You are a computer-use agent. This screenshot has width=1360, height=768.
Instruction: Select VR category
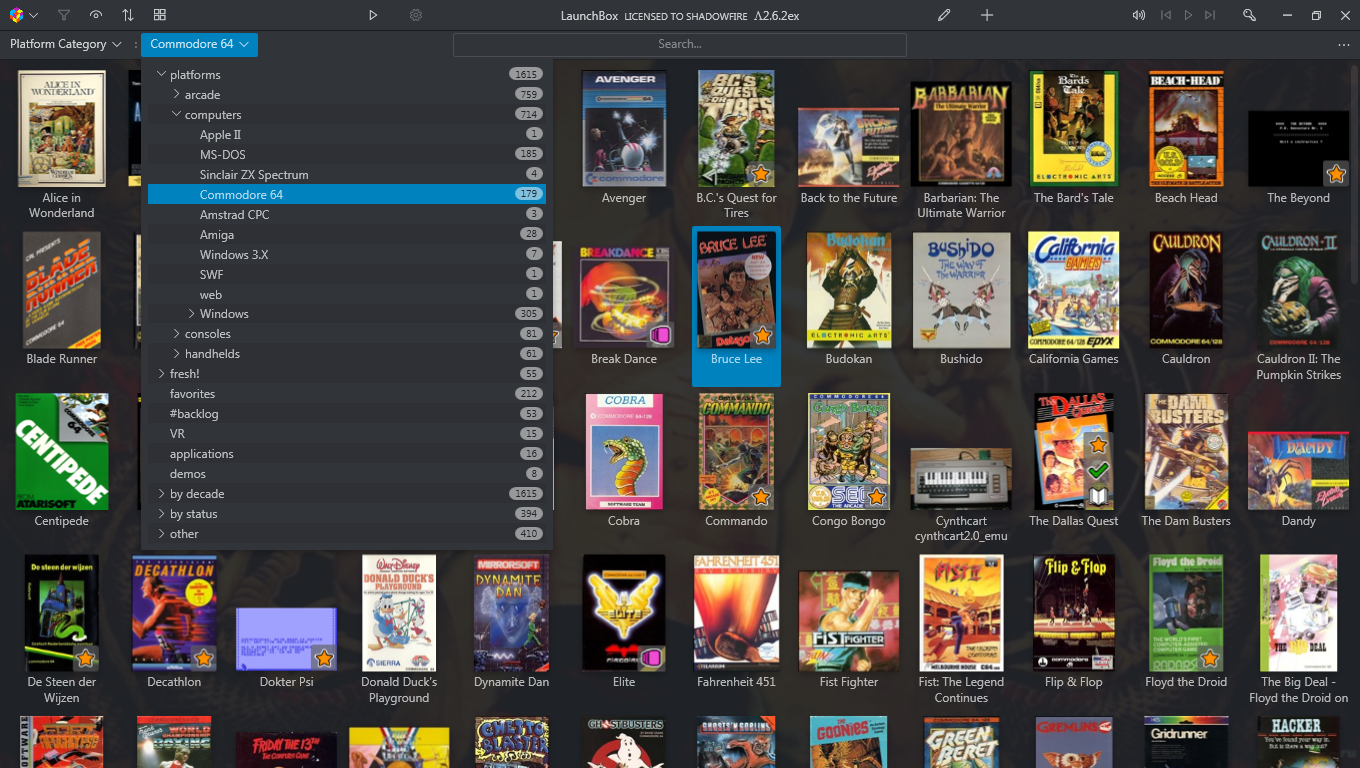[346, 434]
